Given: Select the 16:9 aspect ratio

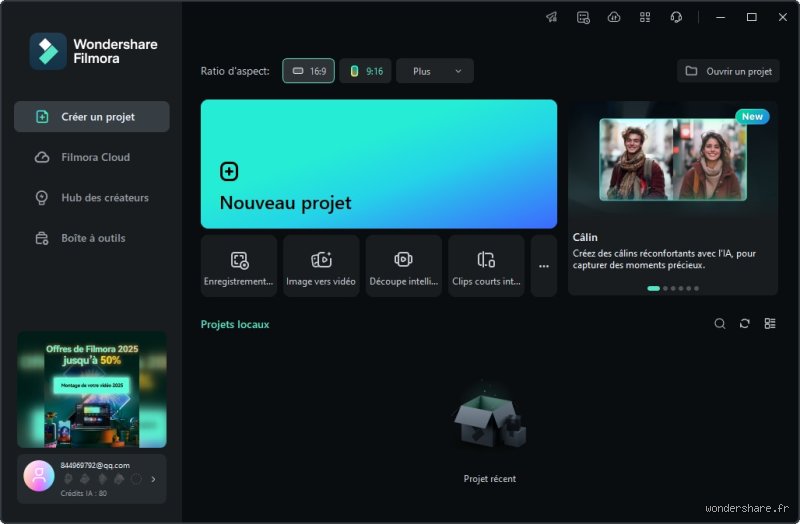Looking at the screenshot, I should [309, 71].
